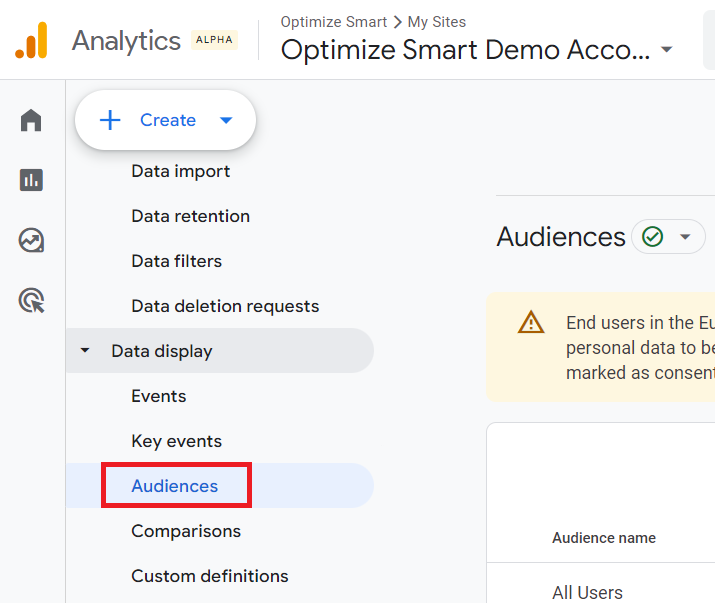The height and width of the screenshot is (603, 715).
Task: Click the plus icon in Create
Action: click(x=110, y=120)
